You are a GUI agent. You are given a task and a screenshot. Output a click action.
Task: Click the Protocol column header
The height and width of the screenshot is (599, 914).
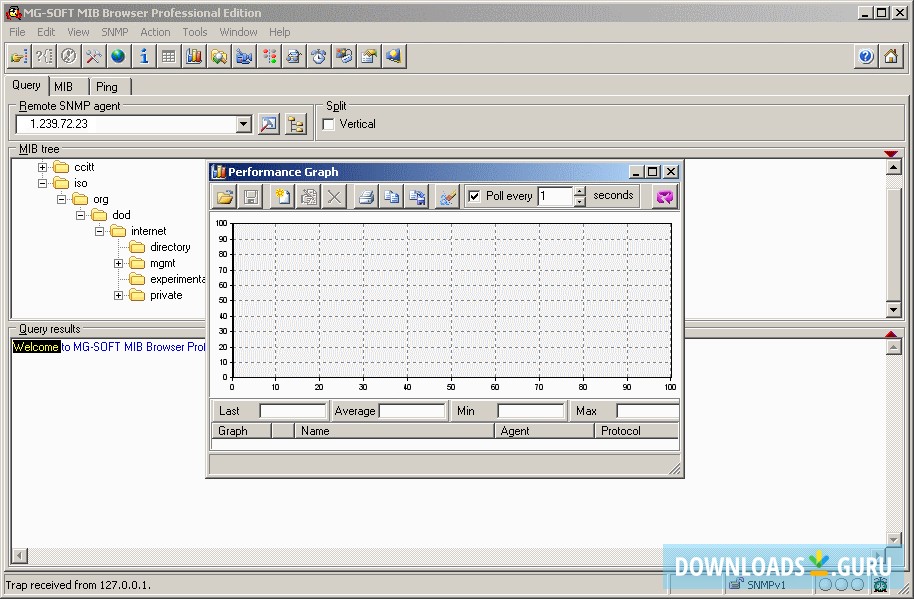pyautogui.click(x=637, y=431)
